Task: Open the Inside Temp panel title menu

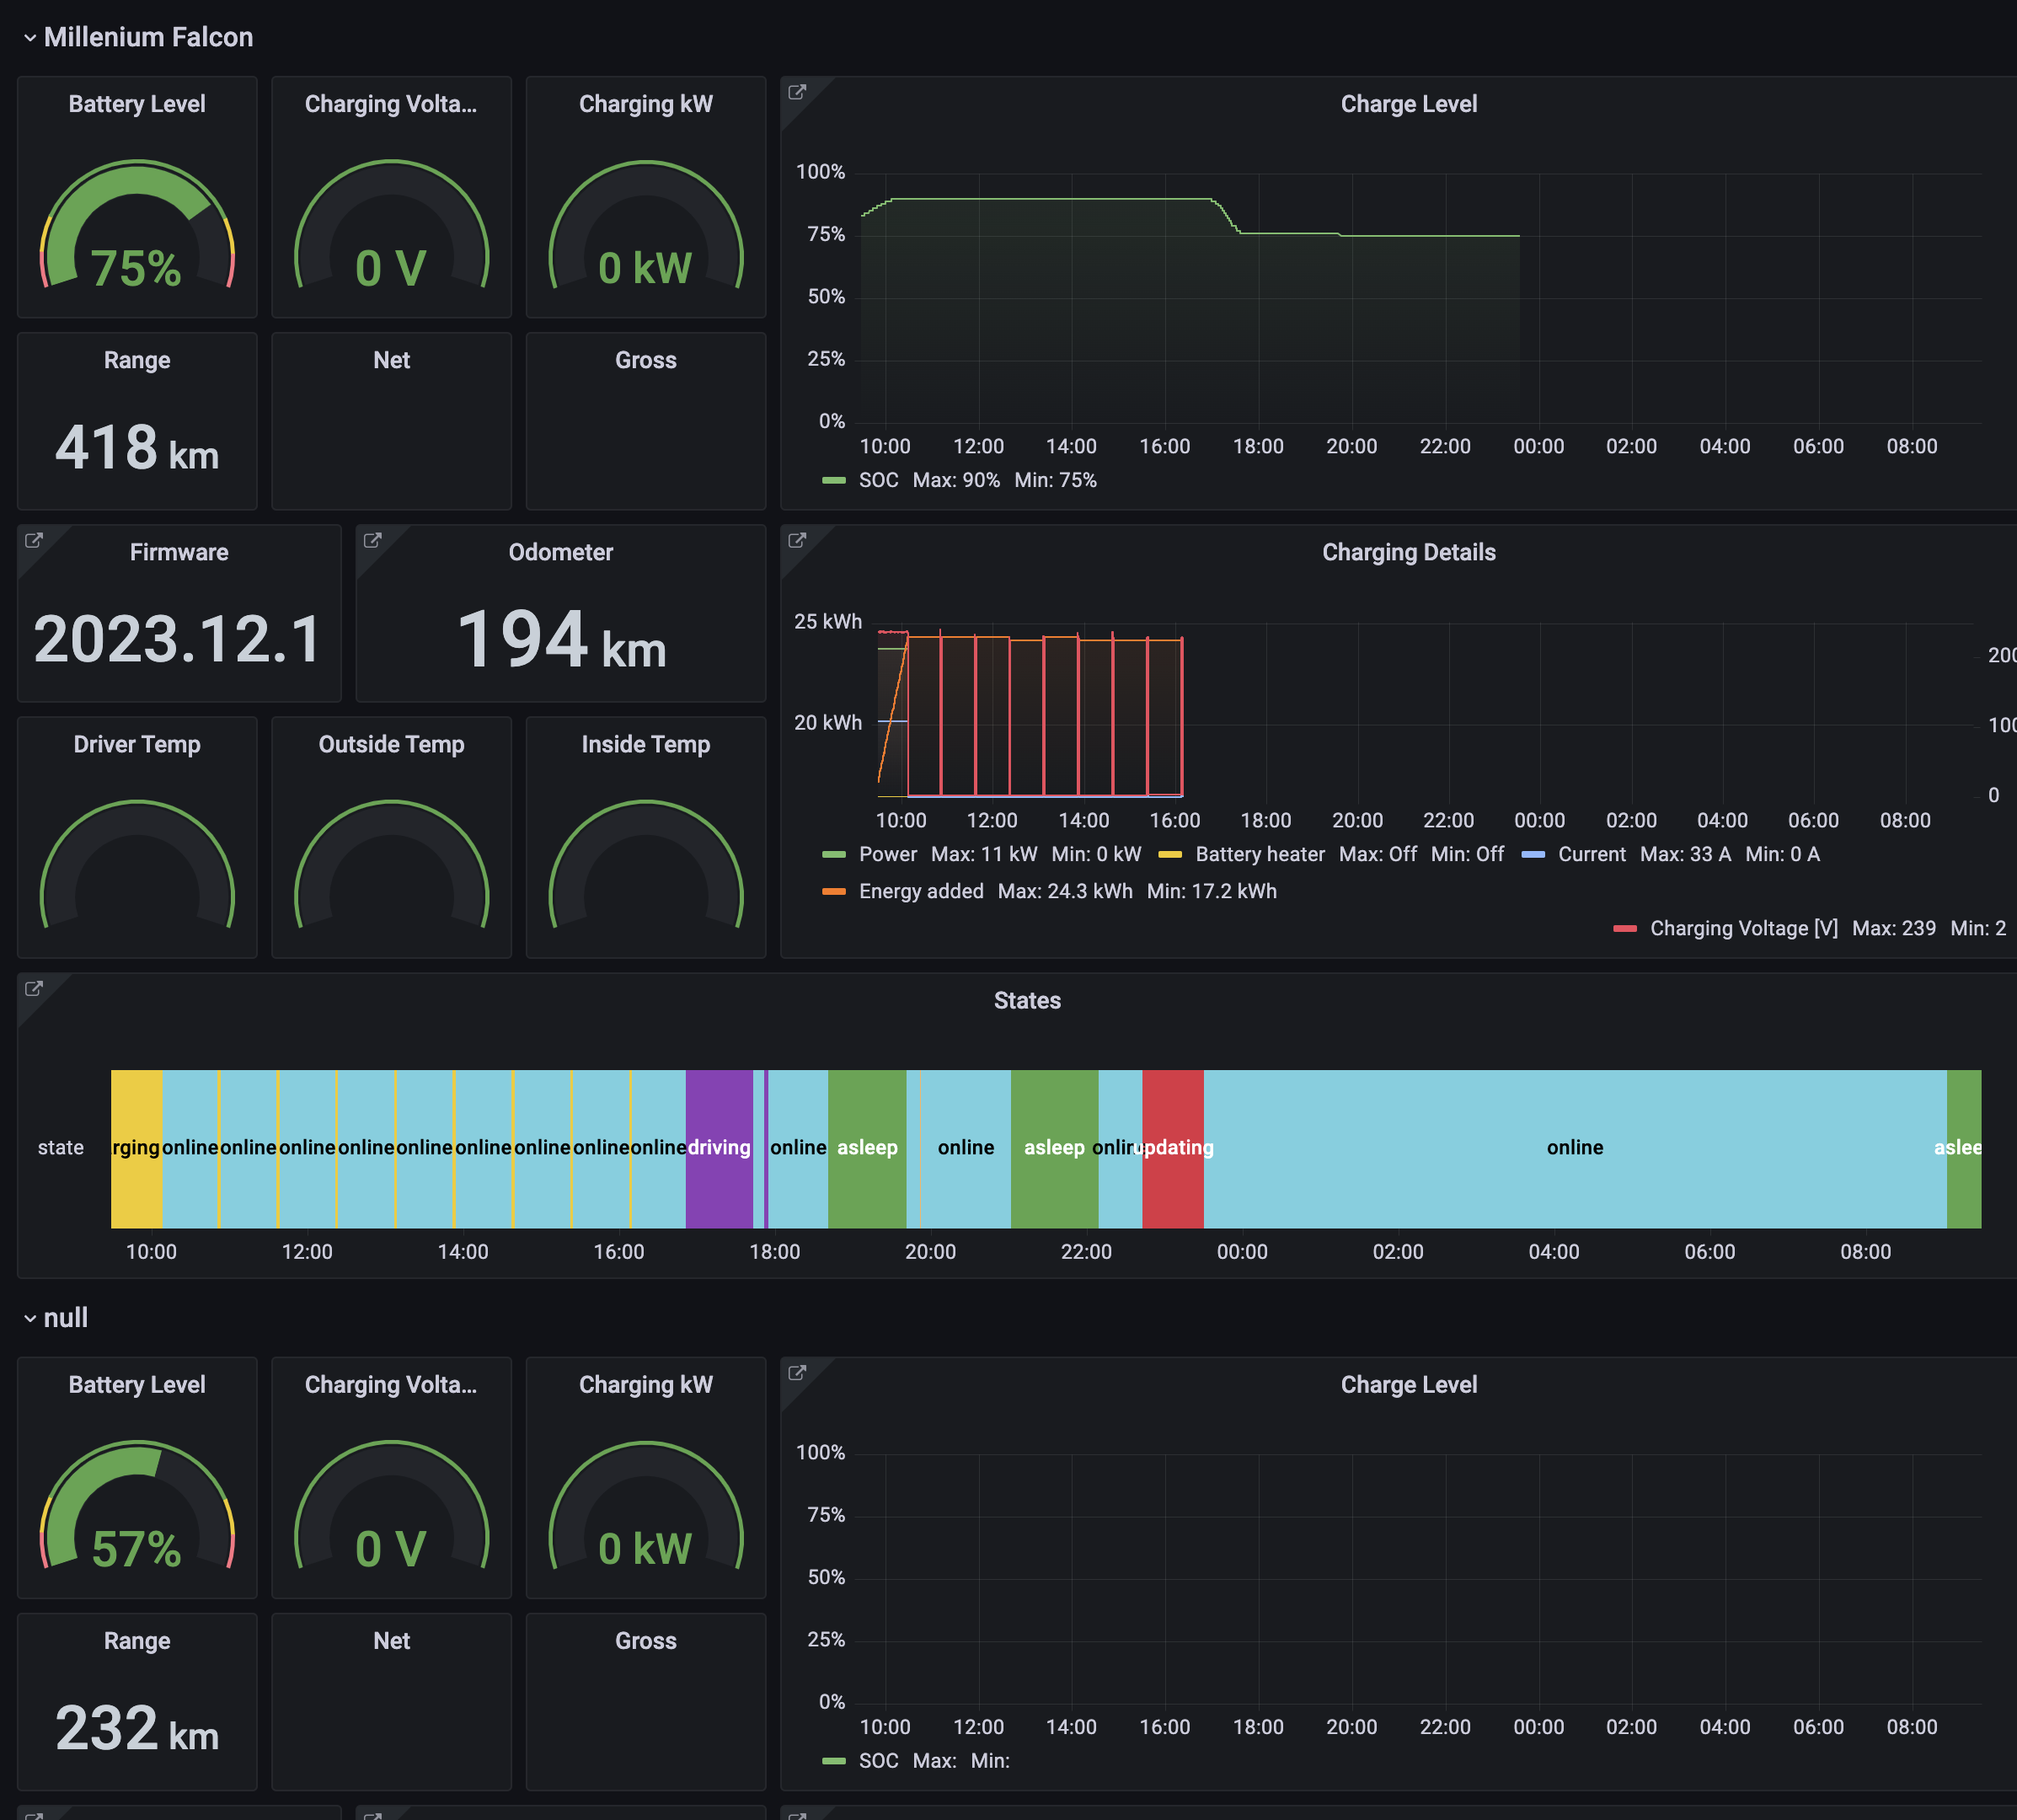Action: pyautogui.click(x=646, y=744)
